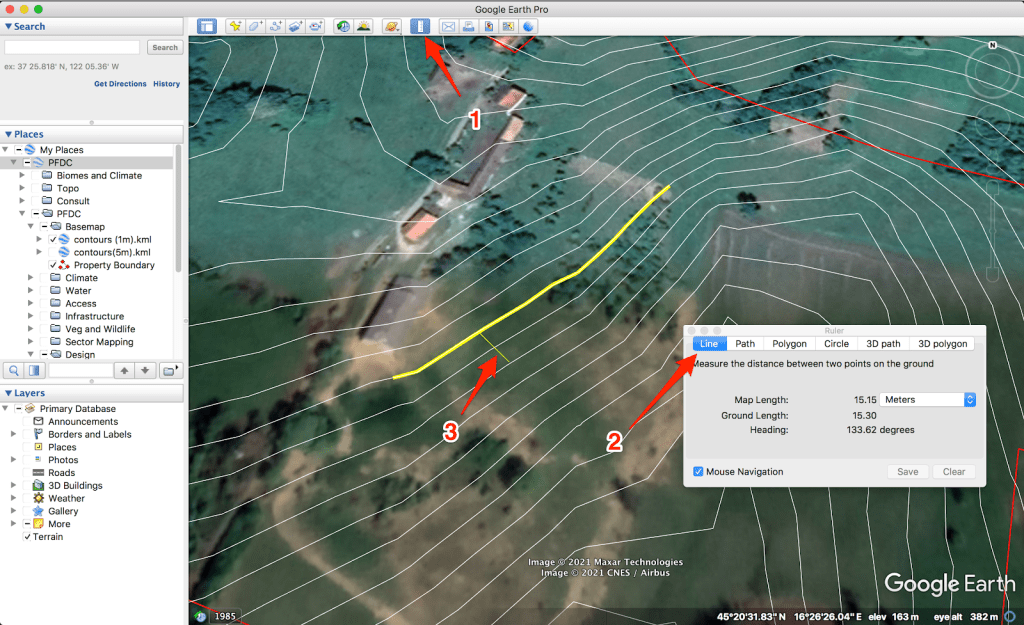1024x625 pixels.
Task: Open the planet switcher toolbar icon
Action: point(391,26)
